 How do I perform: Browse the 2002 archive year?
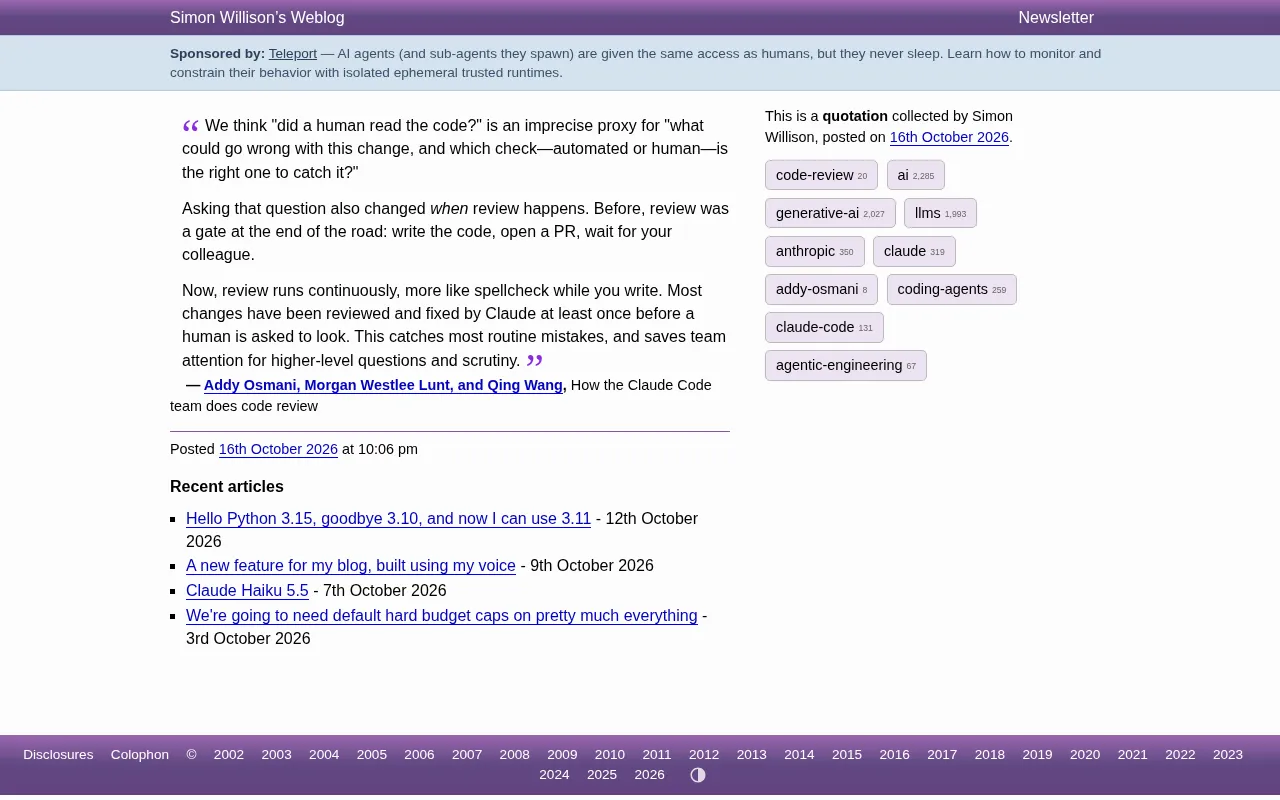click(x=228, y=755)
